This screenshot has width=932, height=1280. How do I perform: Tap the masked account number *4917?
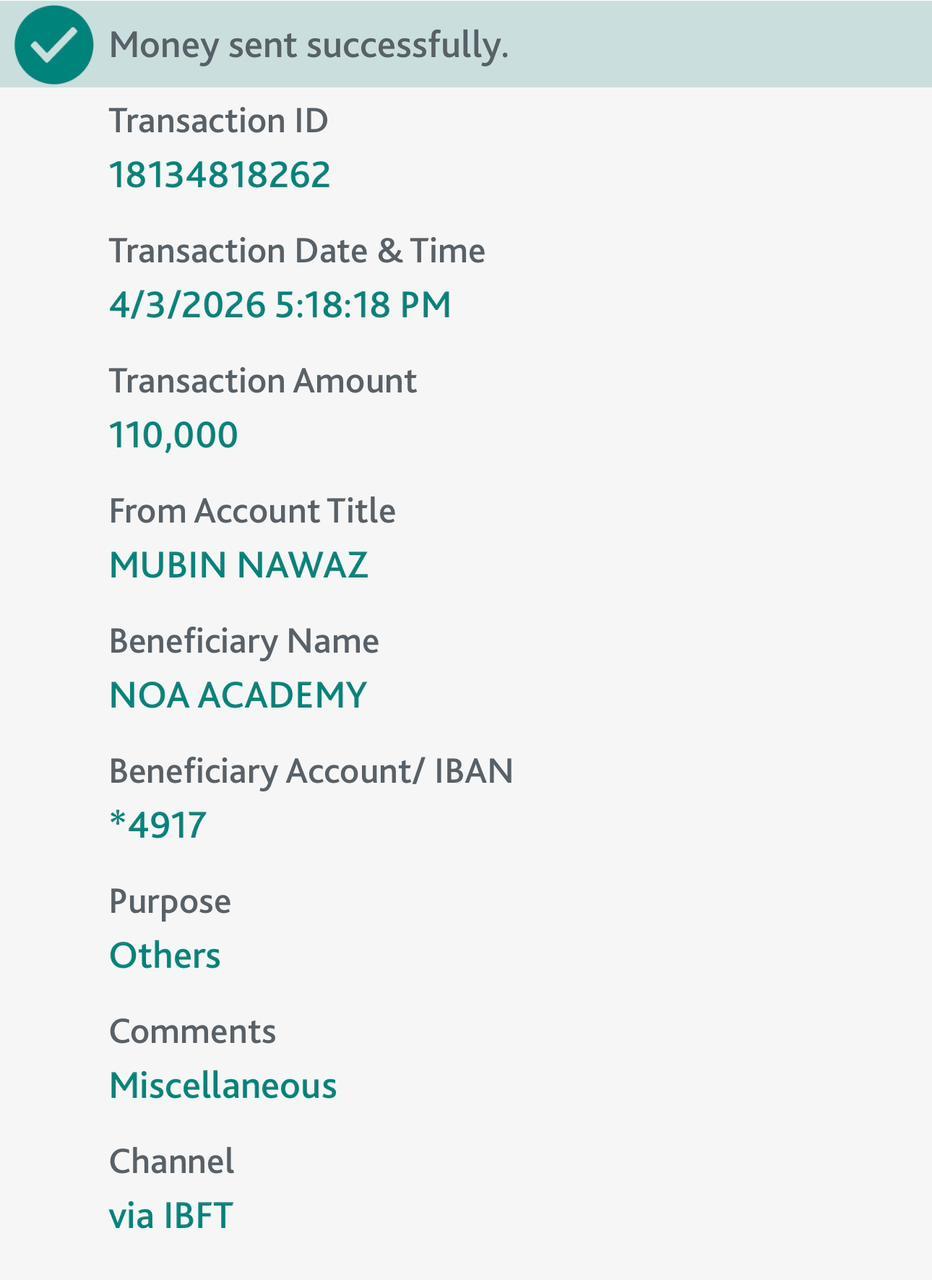coord(157,825)
